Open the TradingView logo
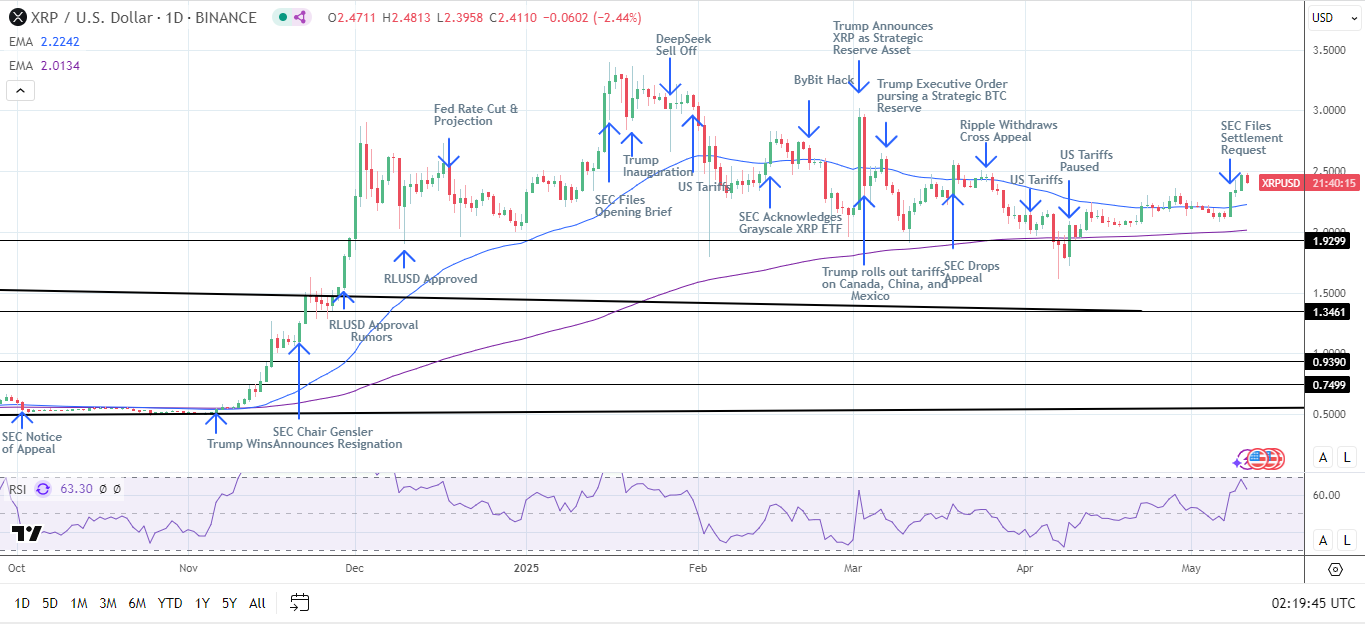 click(x=27, y=533)
